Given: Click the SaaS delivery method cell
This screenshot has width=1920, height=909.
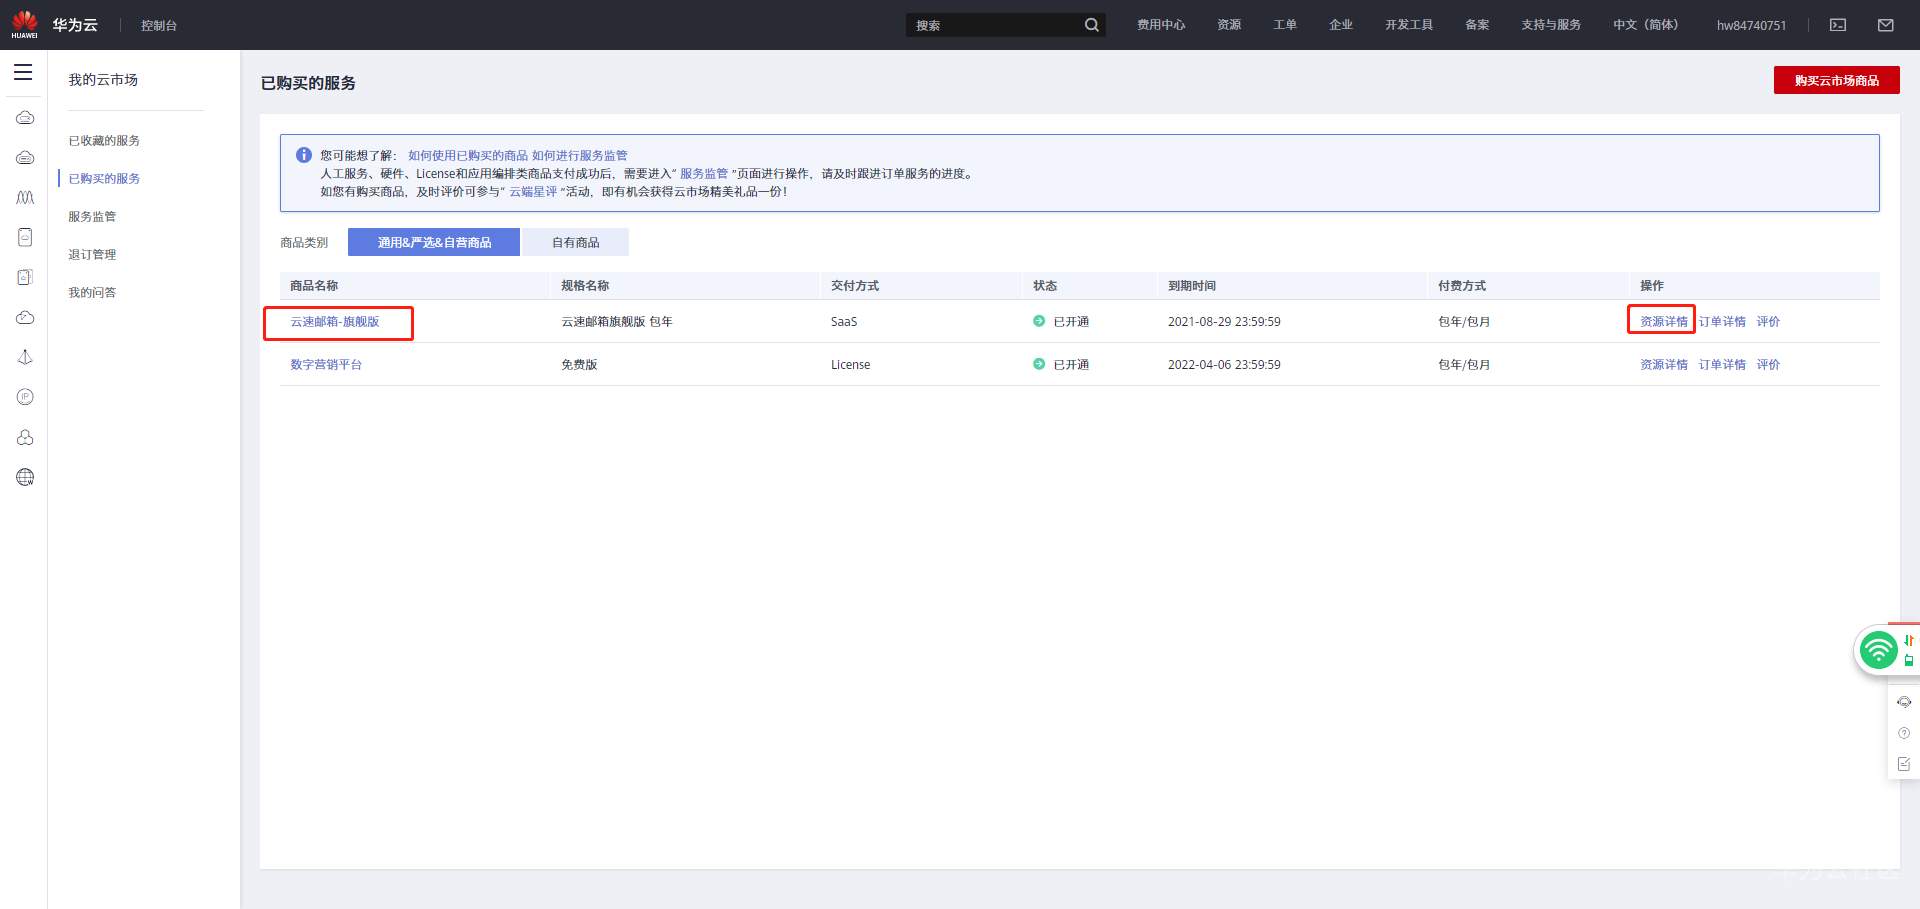Looking at the screenshot, I should [844, 322].
